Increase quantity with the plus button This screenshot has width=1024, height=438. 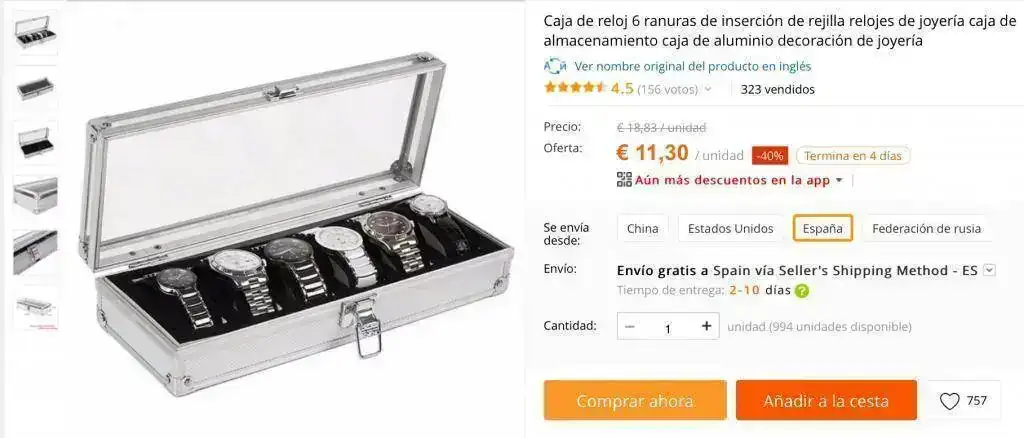(706, 326)
